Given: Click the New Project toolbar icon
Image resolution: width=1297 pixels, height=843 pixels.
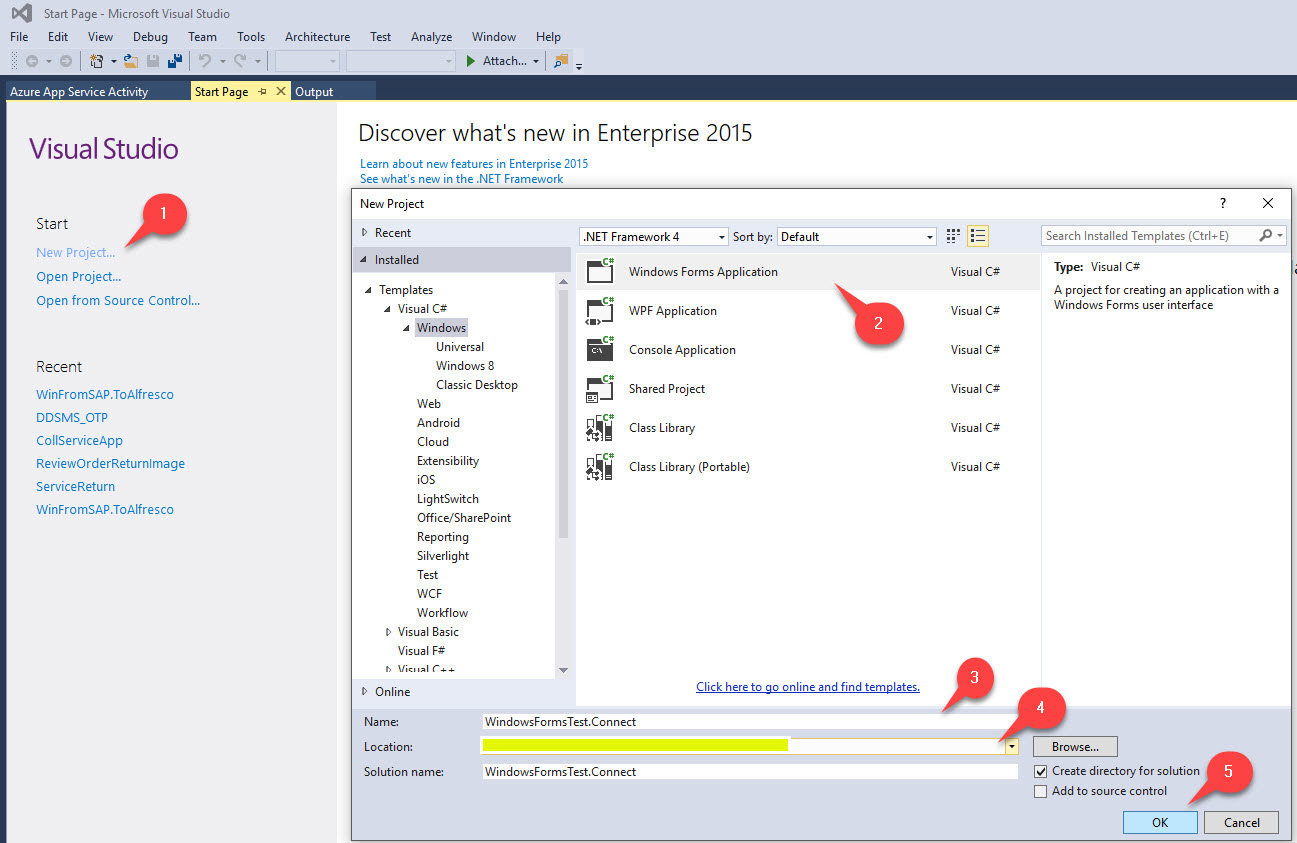Looking at the screenshot, I should tap(97, 60).
